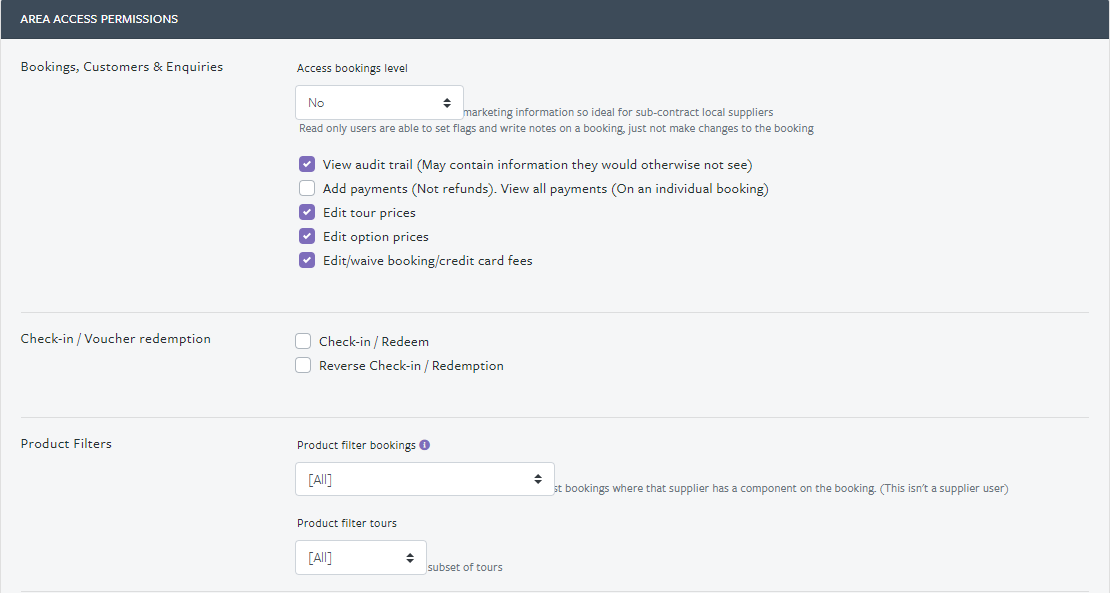Uncheck Edit option prices checkbox

307,236
